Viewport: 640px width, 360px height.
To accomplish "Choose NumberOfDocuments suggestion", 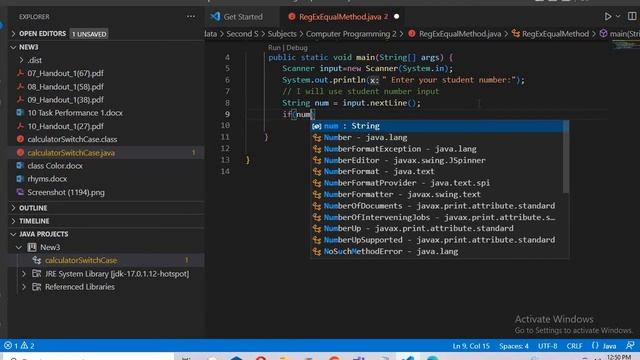I will 437,206.
